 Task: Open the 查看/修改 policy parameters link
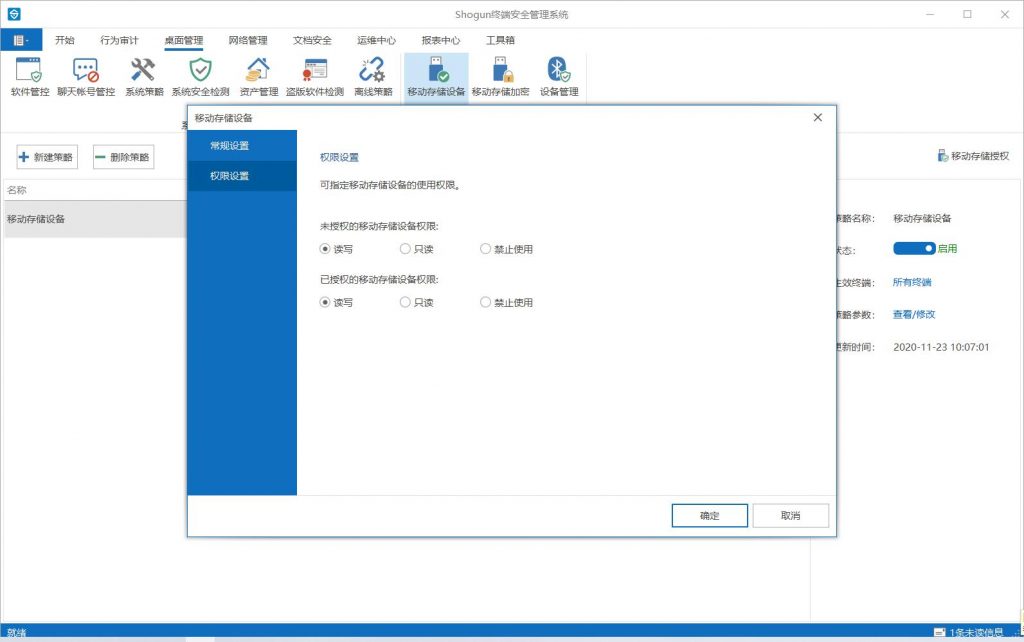tap(913, 314)
